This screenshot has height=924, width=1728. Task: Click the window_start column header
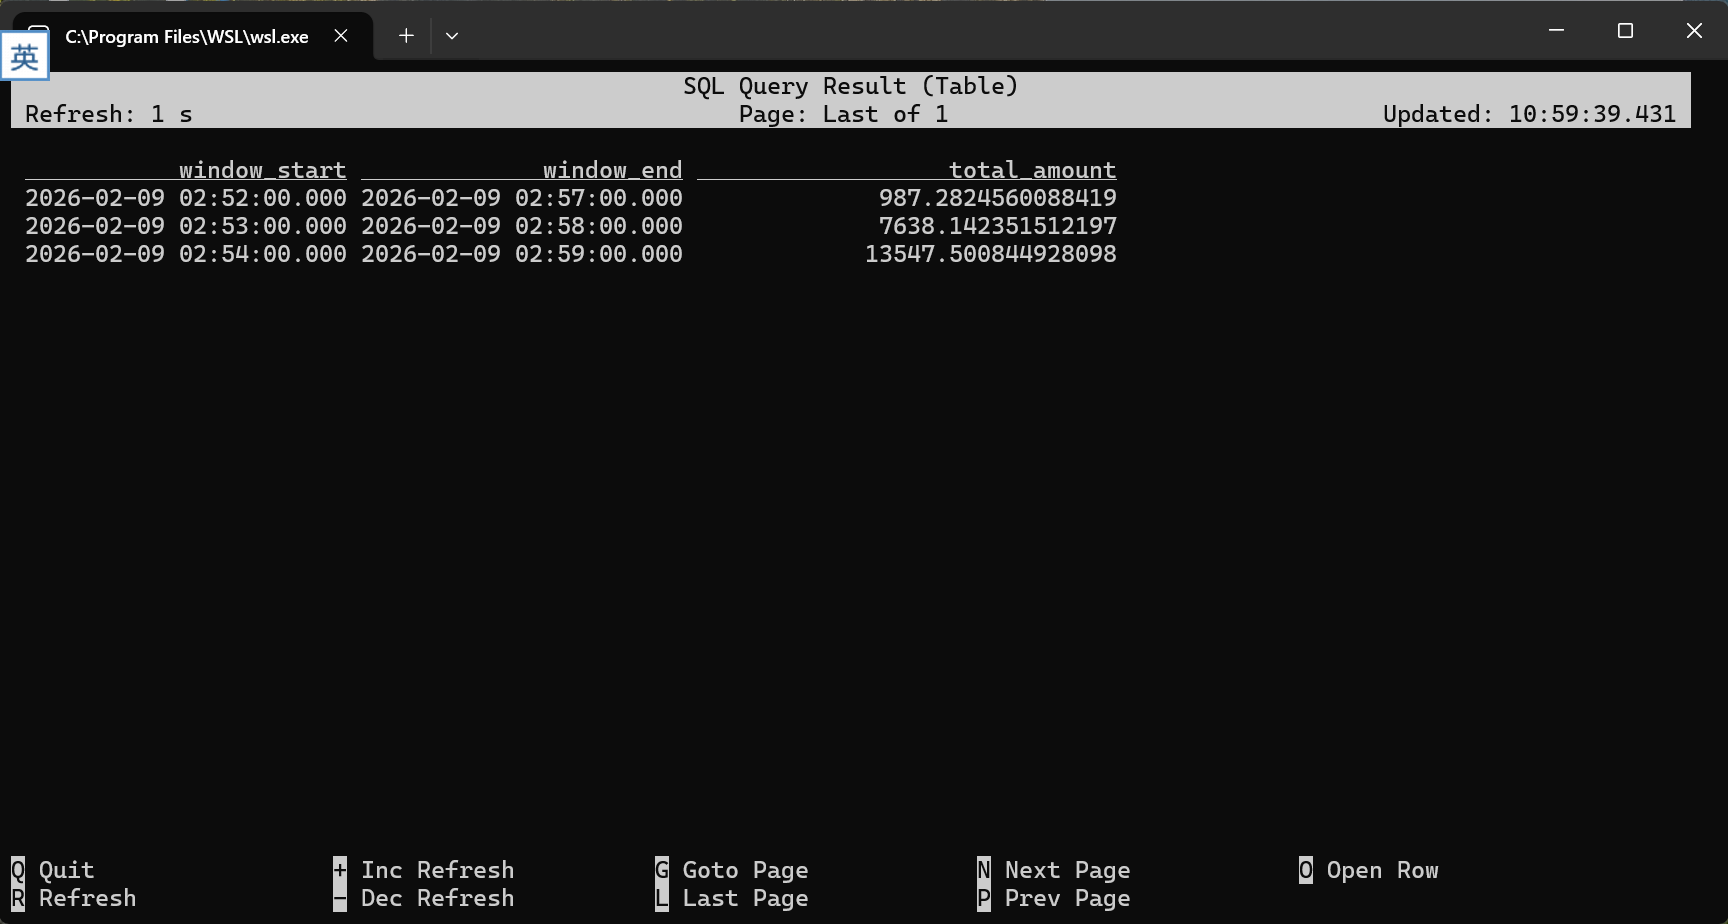[x=262, y=170]
